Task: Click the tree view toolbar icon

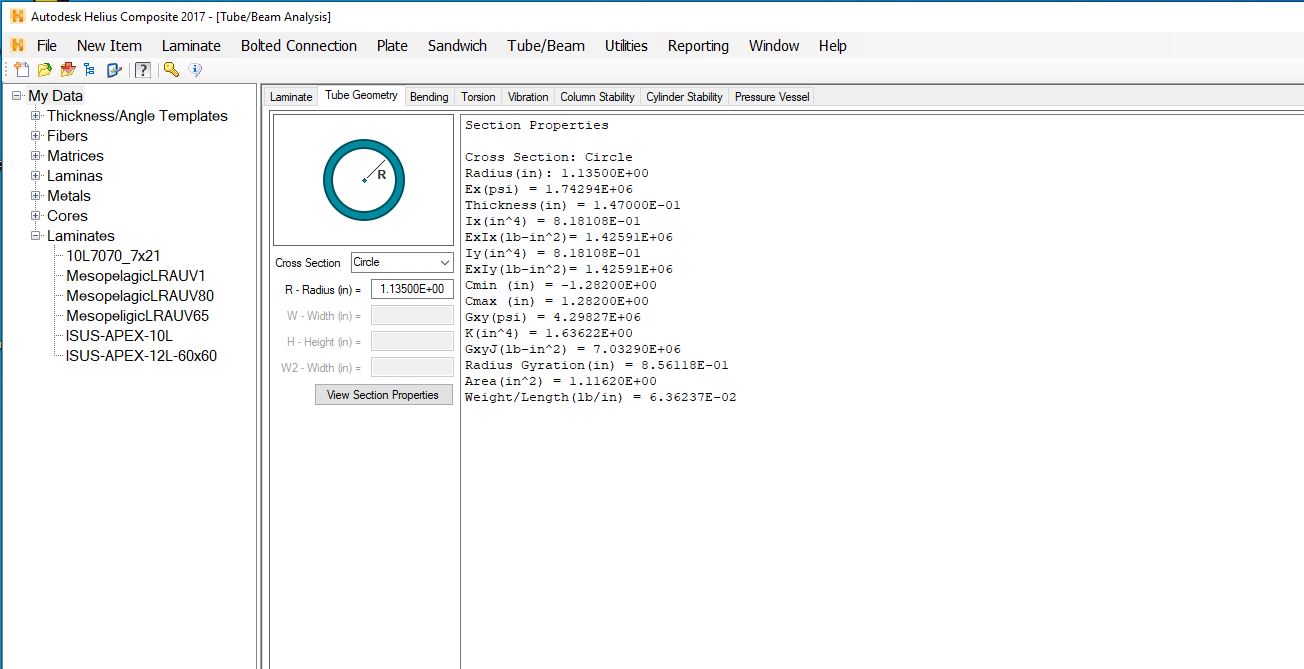Action: (90, 70)
